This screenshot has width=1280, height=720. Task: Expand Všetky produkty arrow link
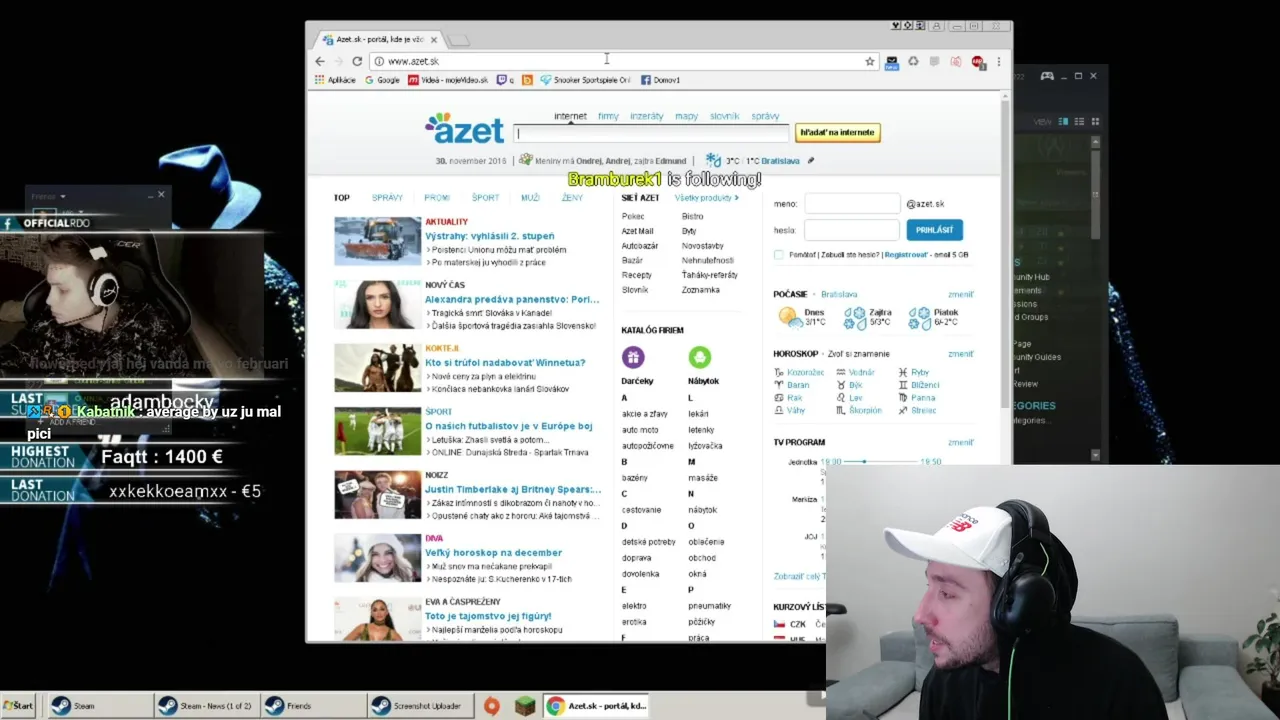[706, 198]
